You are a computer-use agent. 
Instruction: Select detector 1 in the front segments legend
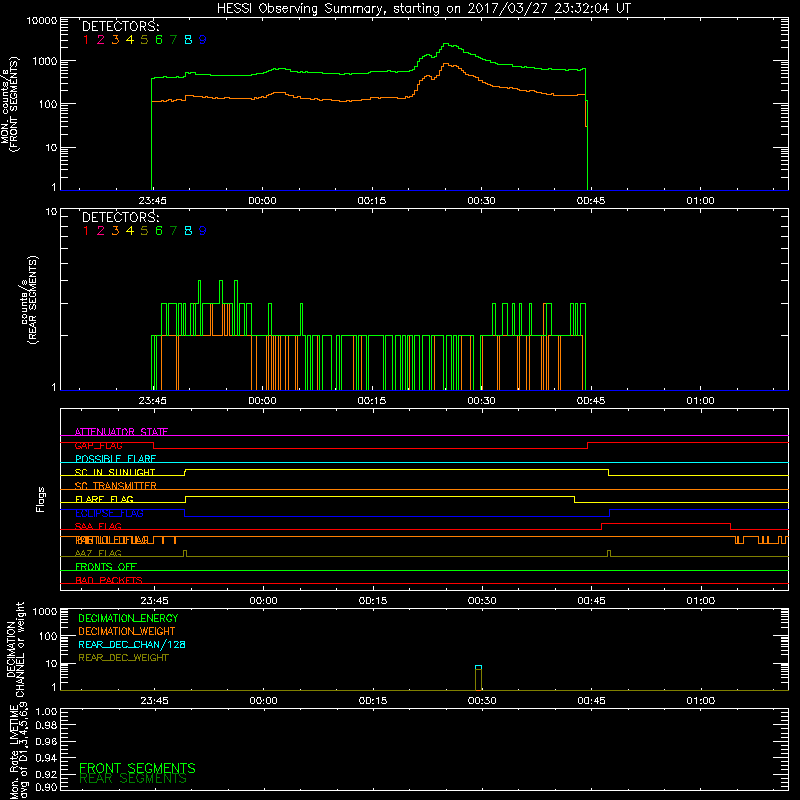pyautogui.click(x=86, y=40)
